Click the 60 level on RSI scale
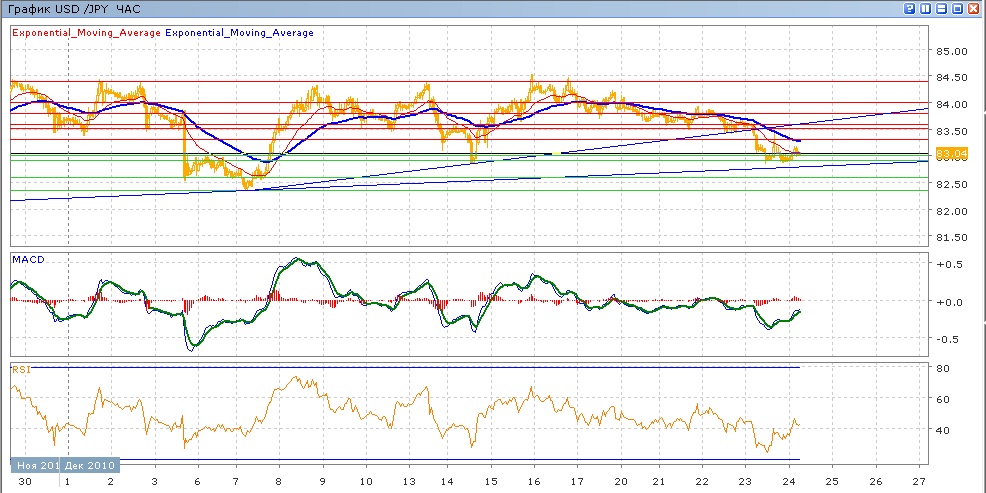The height and width of the screenshot is (493, 986). point(943,399)
